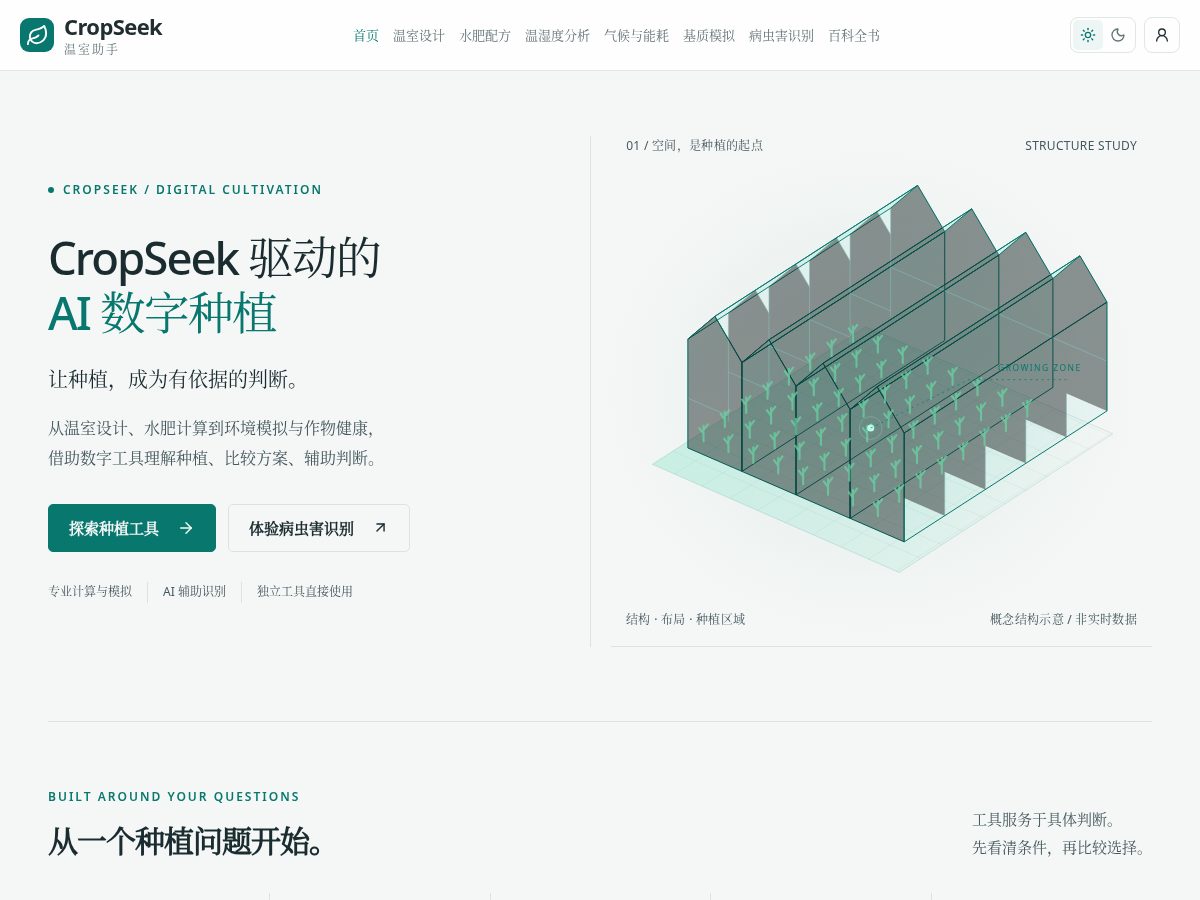
Task: Click the 从一个种植问题开始 heading
Action: click(187, 842)
